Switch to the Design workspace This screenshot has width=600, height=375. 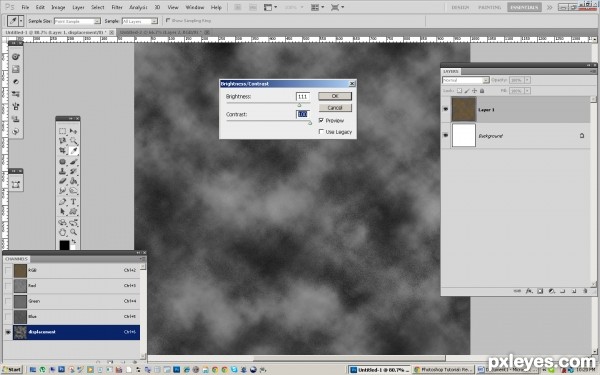[x=460, y=7]
